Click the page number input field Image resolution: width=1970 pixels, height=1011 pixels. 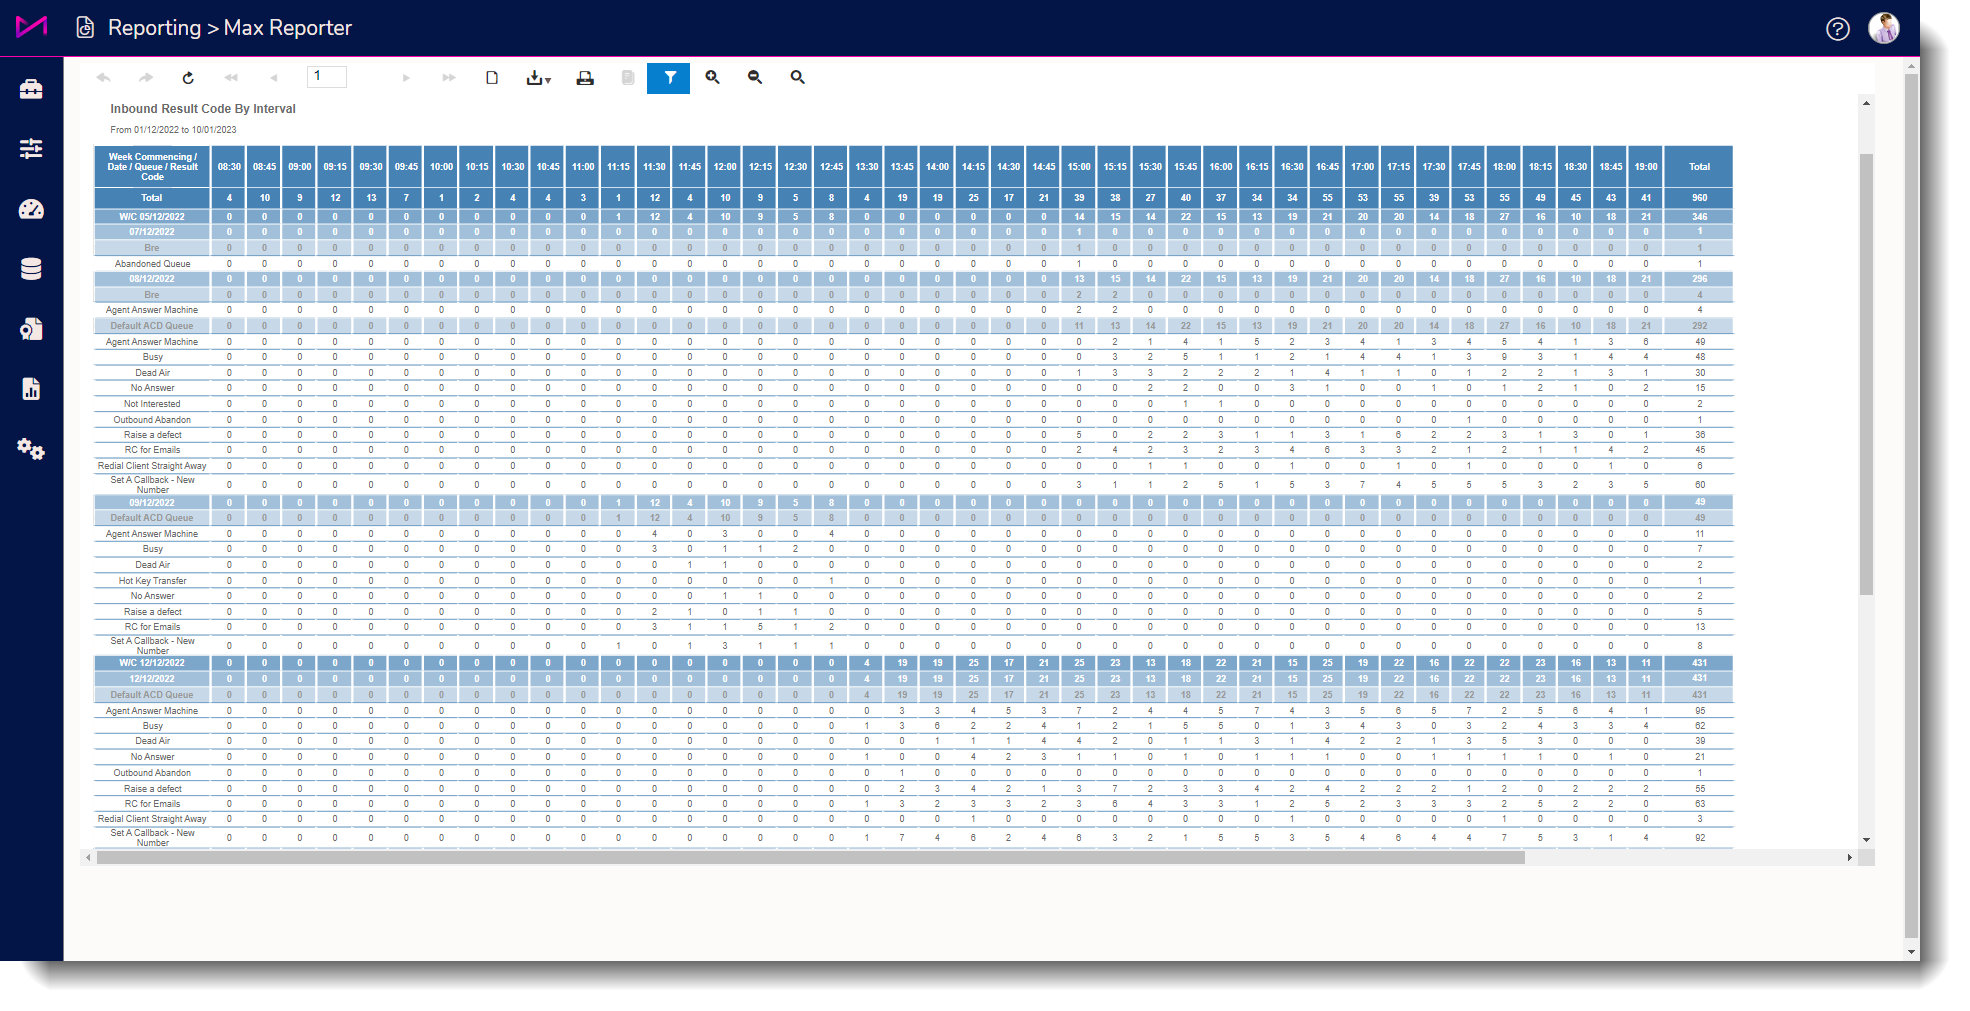327,77
